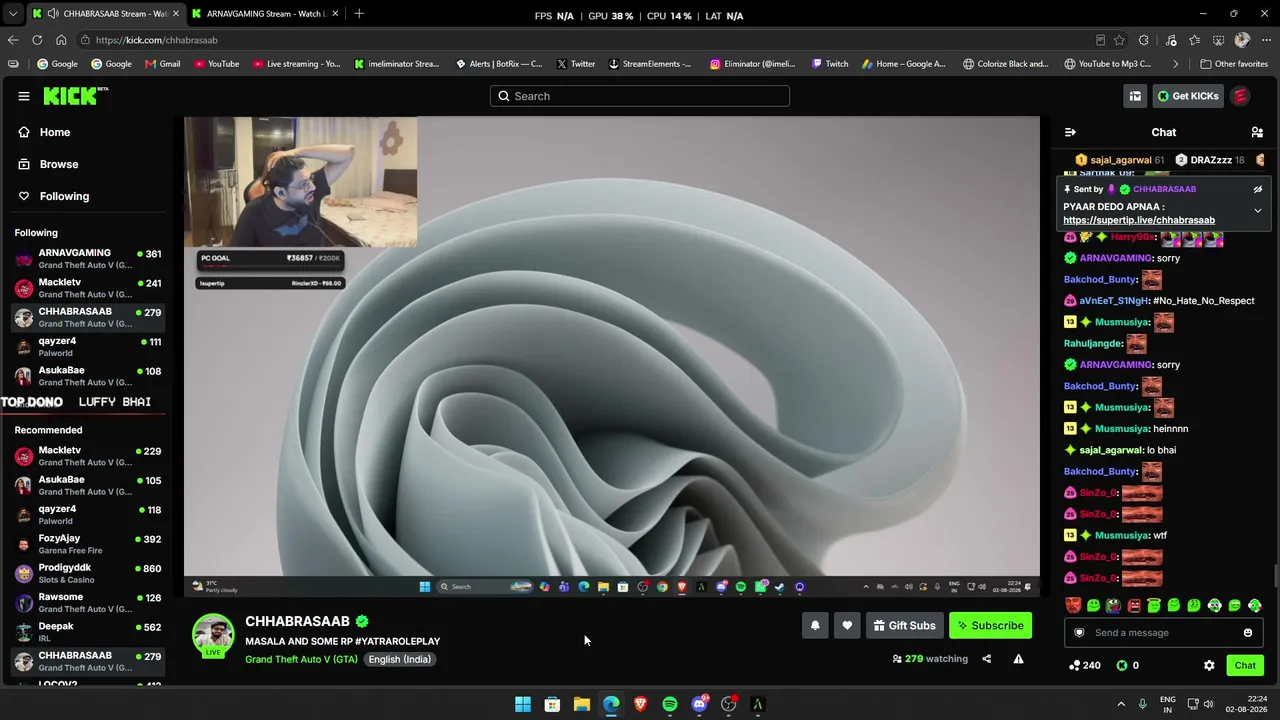Viewport: 1280px width, 720px height.
Task: Open a new browser tab
Action: pos(359,14)
